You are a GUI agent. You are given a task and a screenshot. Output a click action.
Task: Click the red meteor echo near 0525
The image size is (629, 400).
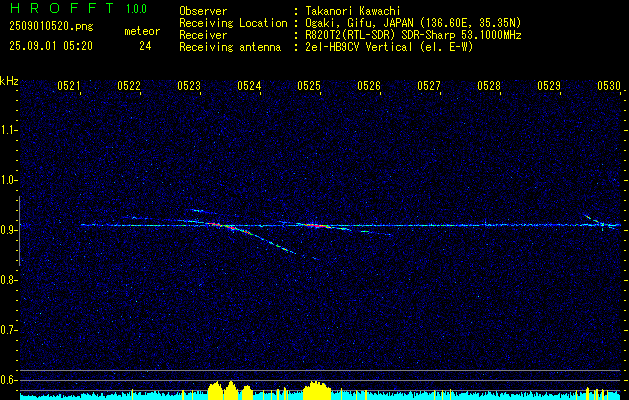point(317,226)
